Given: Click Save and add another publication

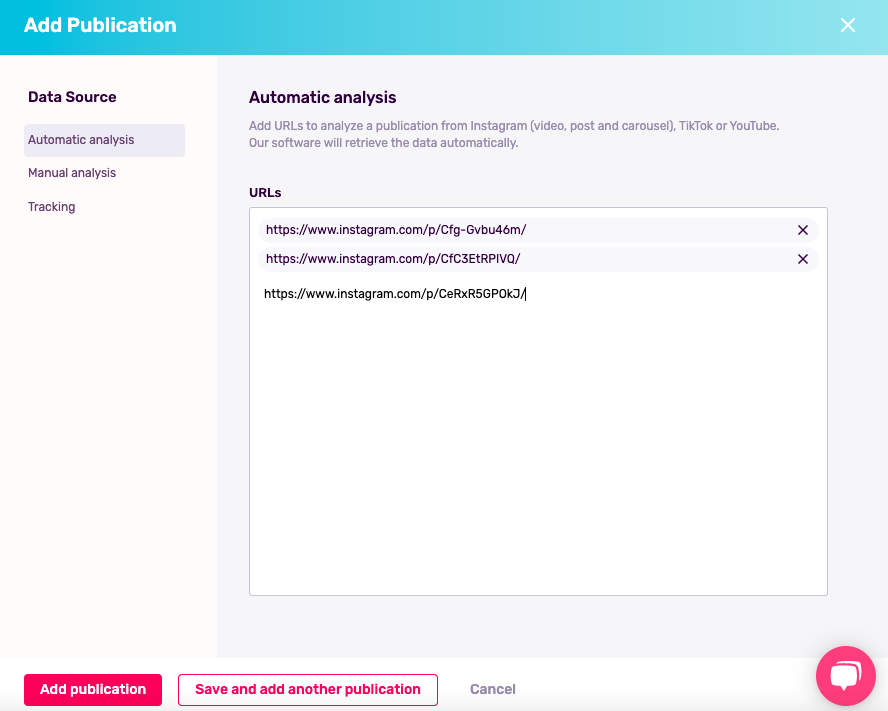Looking at the screenshot, I should pyautogui.click(x=307, y=689).
